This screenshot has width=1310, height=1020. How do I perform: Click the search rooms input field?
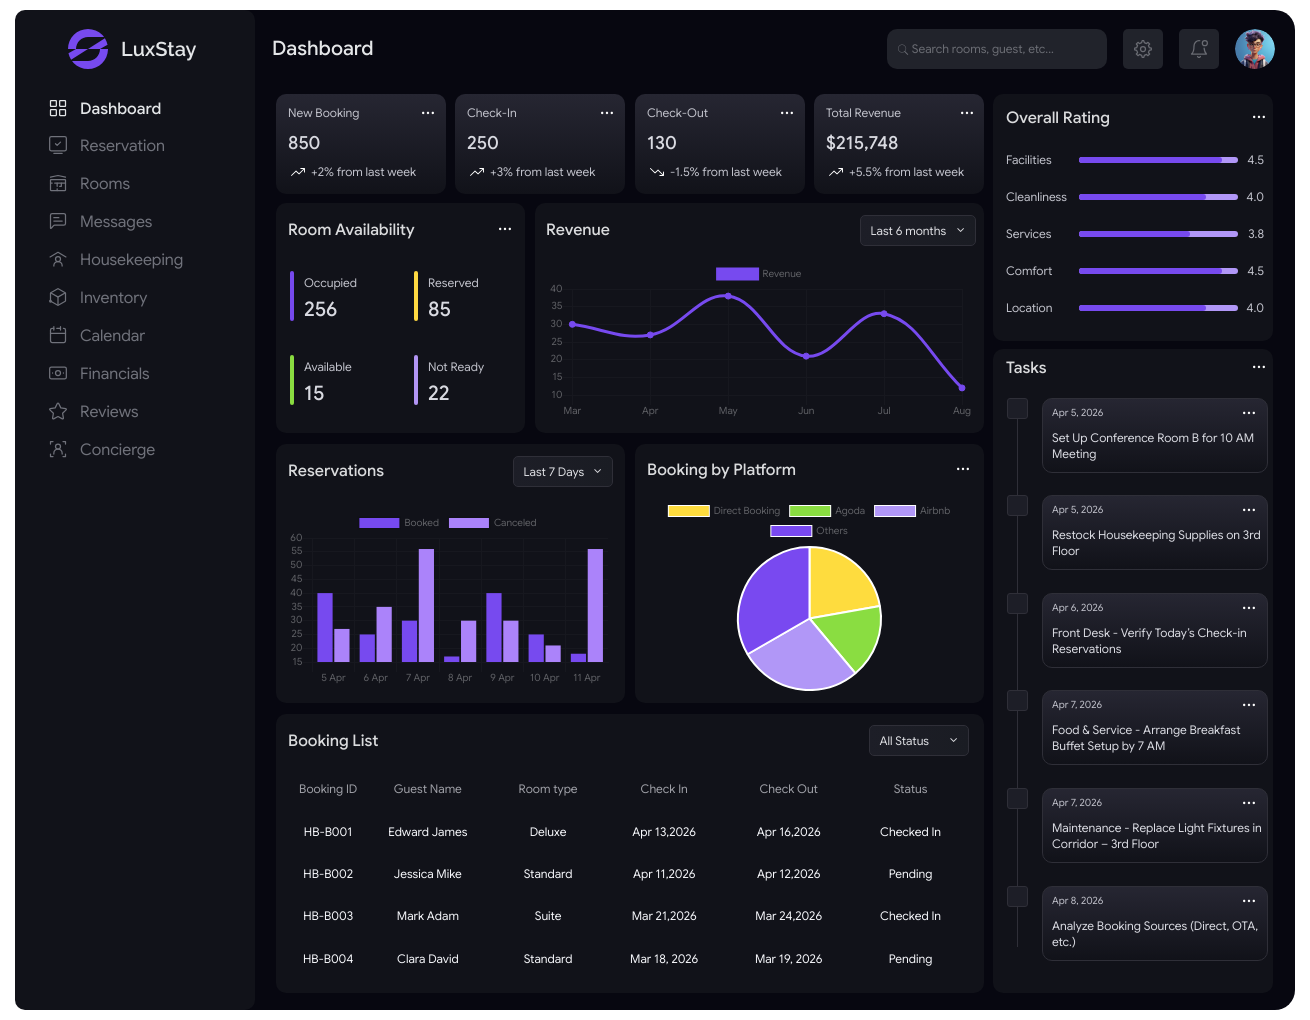coord(997,49)
